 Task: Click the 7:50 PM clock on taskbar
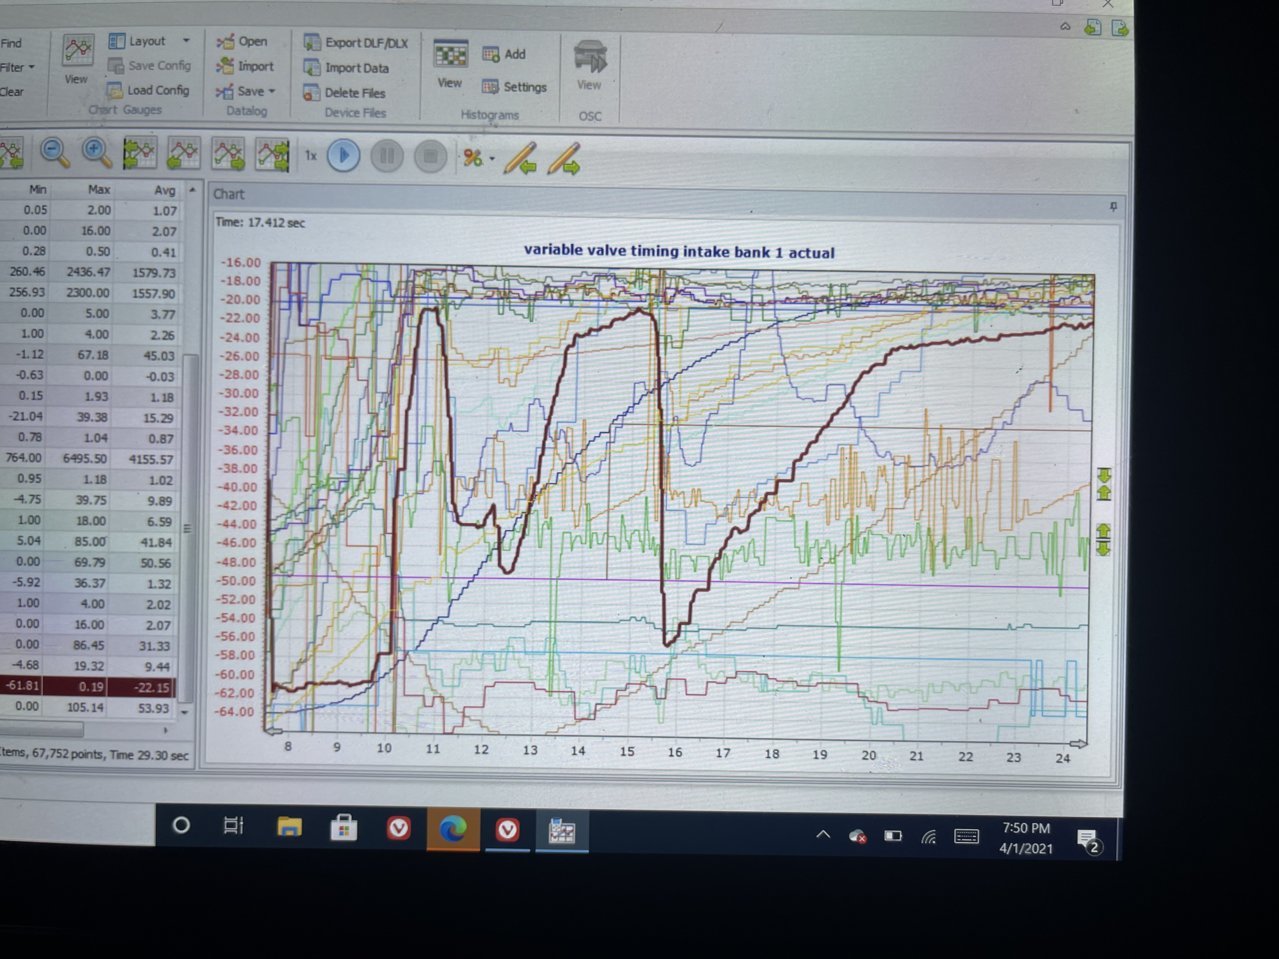[1025, 828]
